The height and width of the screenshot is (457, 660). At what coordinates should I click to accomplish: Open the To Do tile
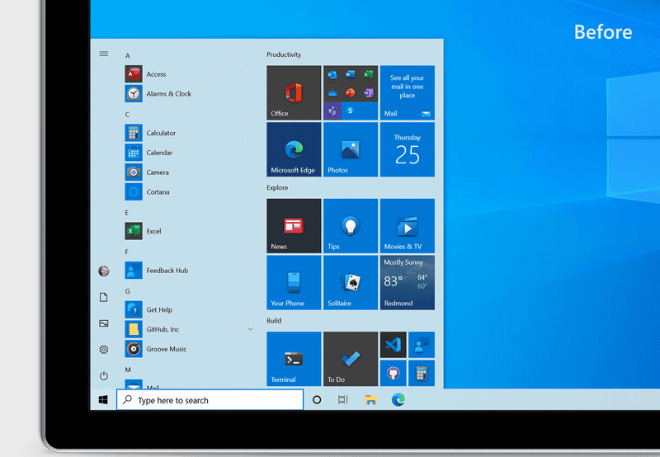tap(350, 359)
